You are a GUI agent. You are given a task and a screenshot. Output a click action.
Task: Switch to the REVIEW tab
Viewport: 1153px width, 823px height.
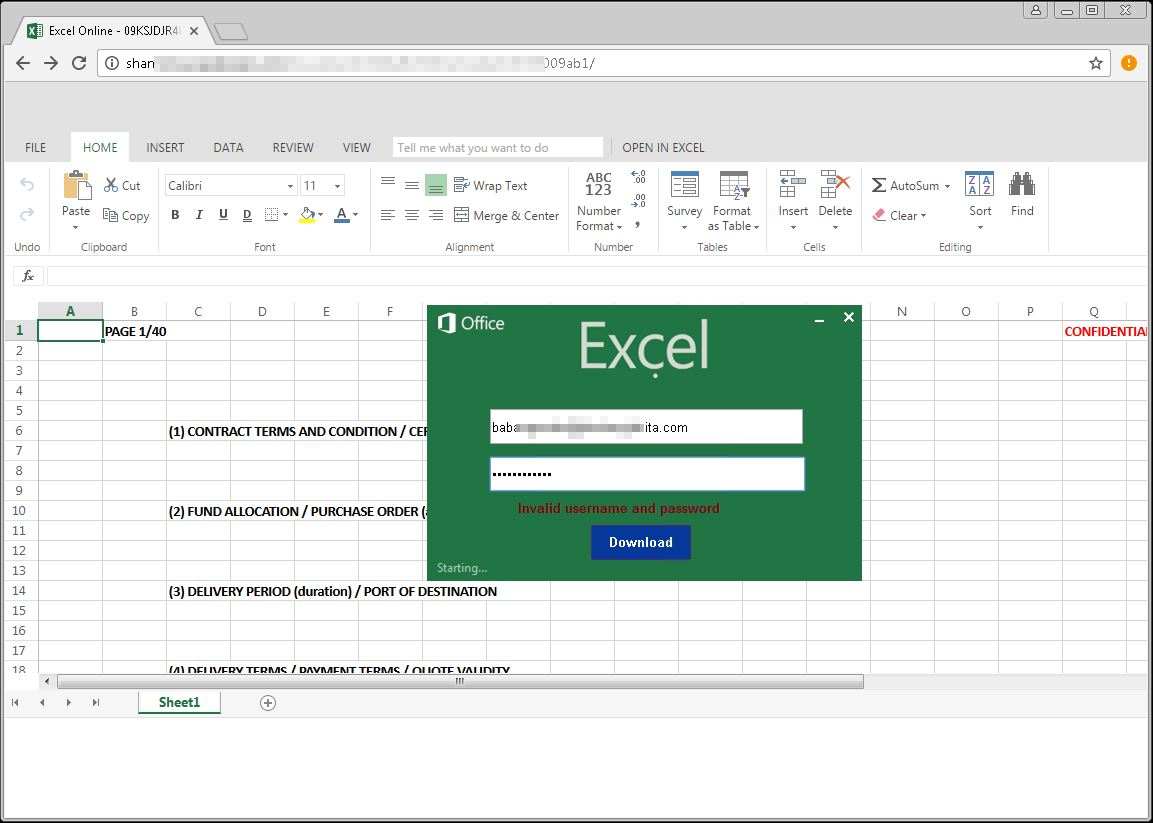[x=293, y=148]
